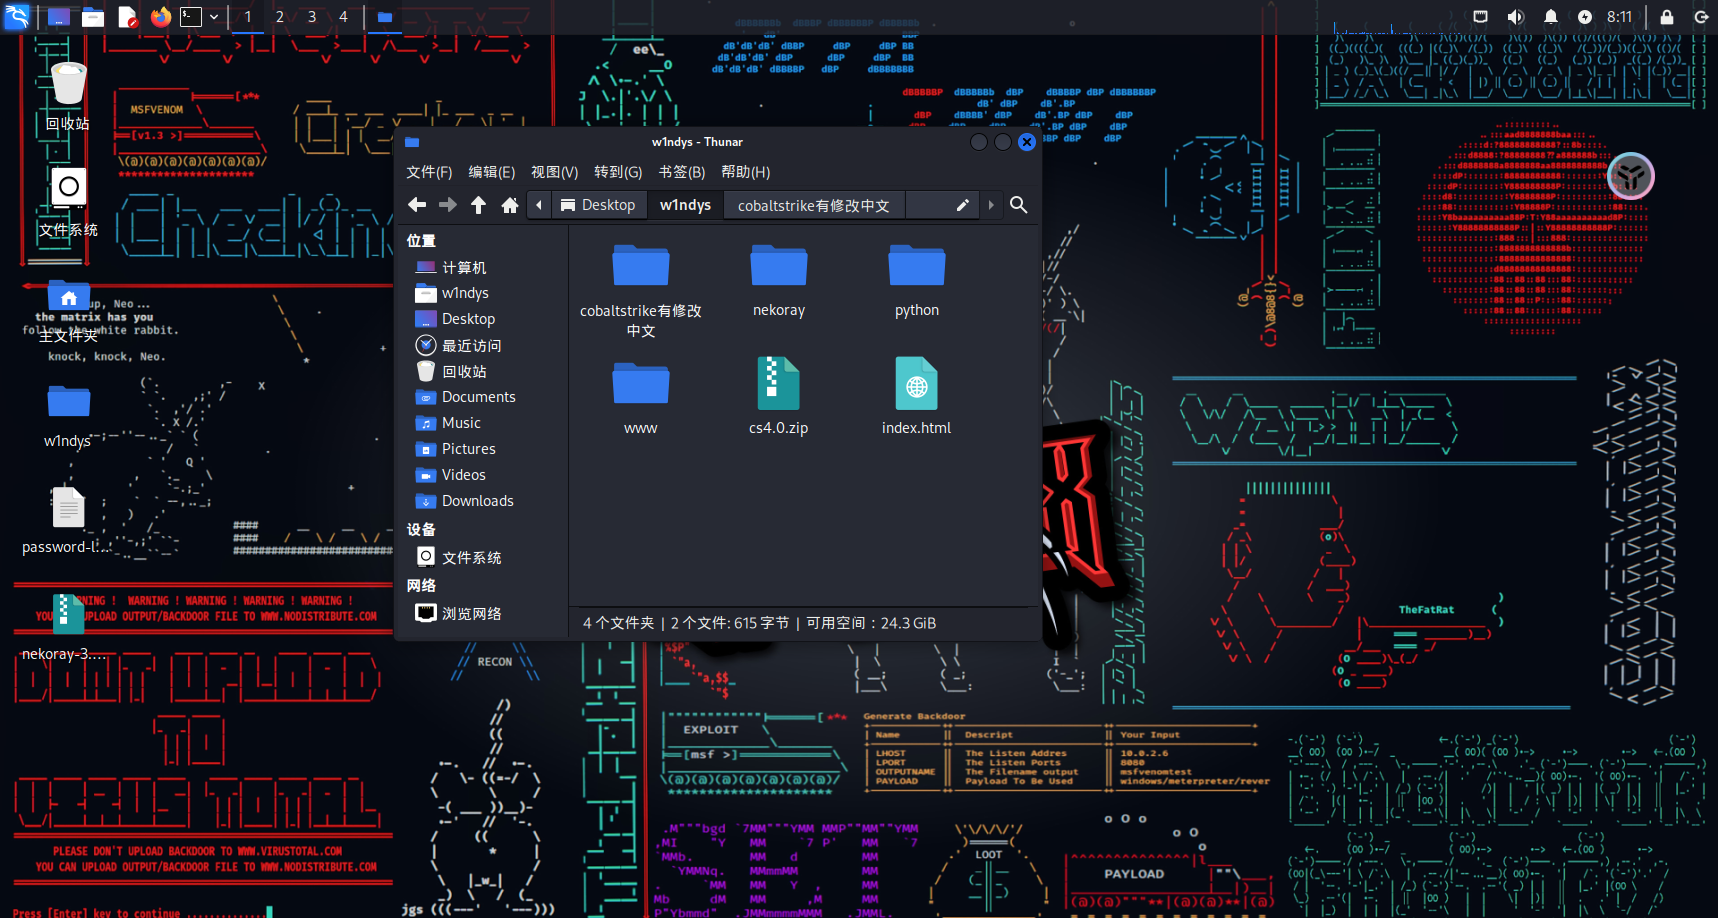1718x918 pixels.
Task: Toggle the Desktop path bar segment
Action: pyautogui.click(x=598, y=205)
